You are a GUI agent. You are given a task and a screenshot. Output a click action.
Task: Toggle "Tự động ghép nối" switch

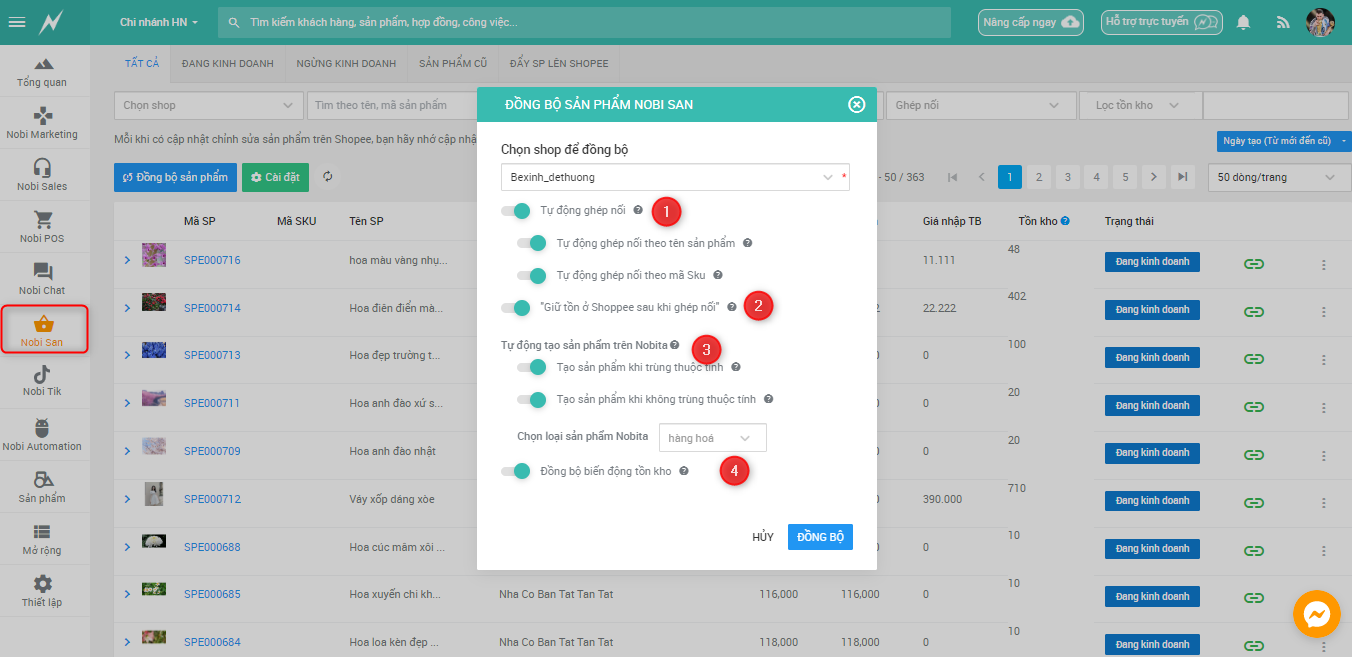pos(516,210)
